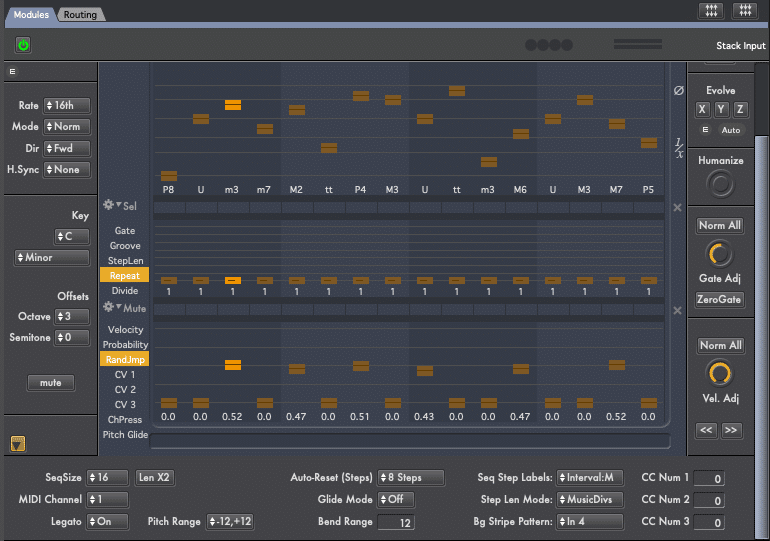The image size is (770, 541).
Task: Toggle Evolve Z button
Action: (x=740, y=109)
